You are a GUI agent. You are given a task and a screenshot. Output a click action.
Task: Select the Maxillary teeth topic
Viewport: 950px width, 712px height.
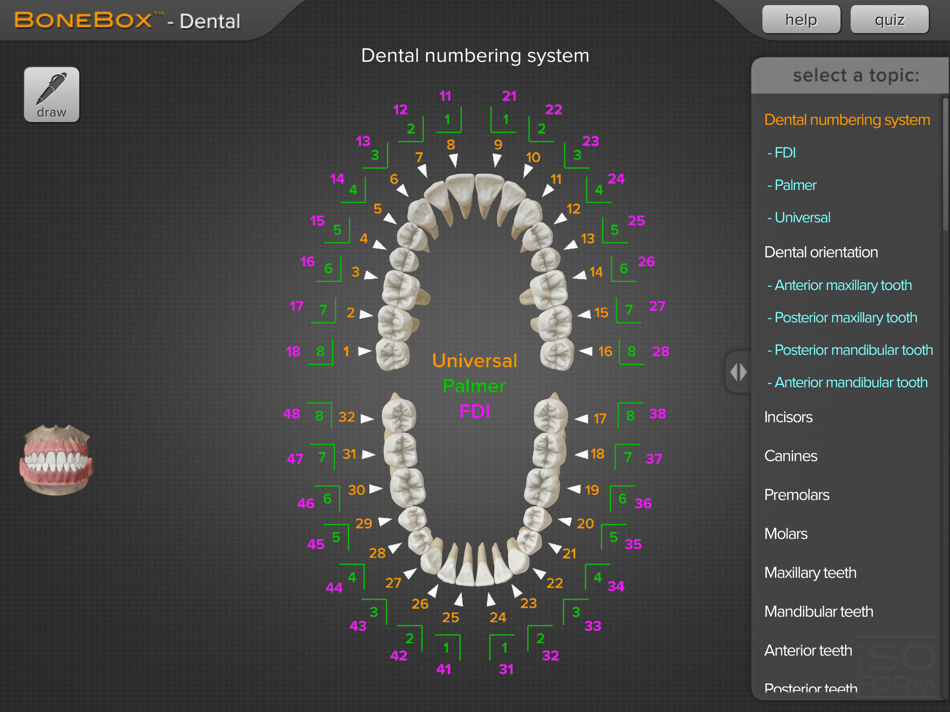coord(810,572)
